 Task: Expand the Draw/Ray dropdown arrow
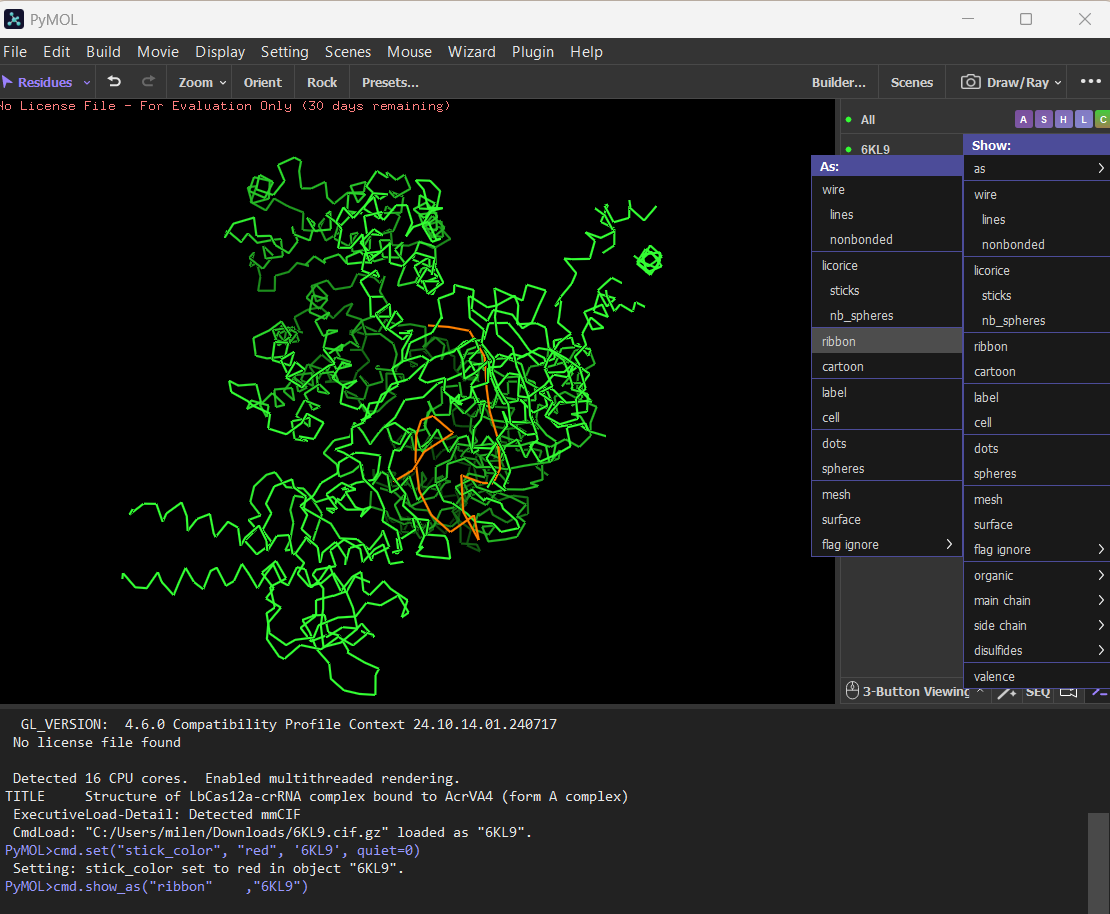(x=1058, y=83)
